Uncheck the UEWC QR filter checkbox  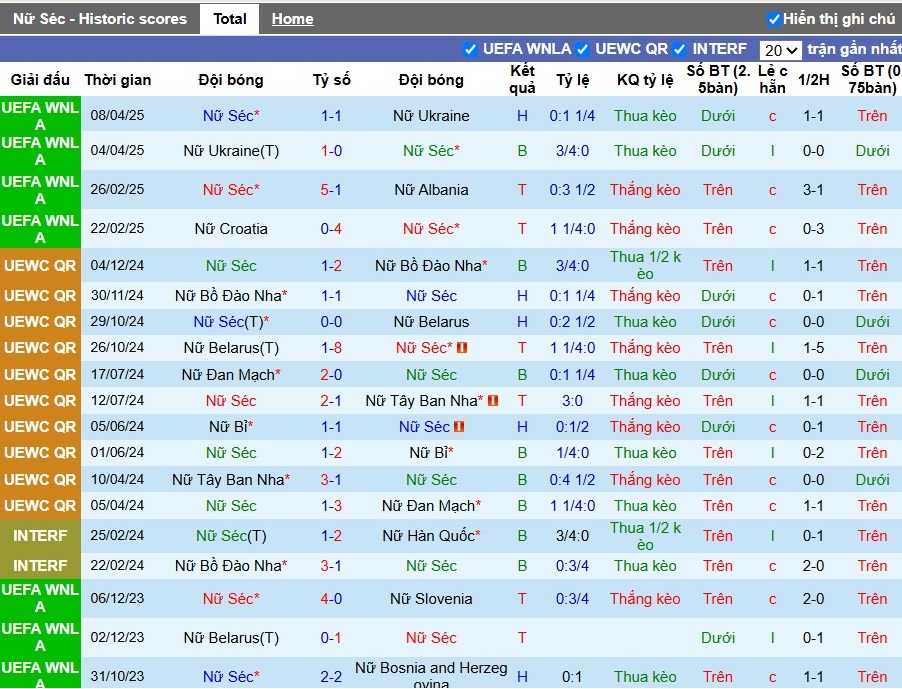point(583,49)
